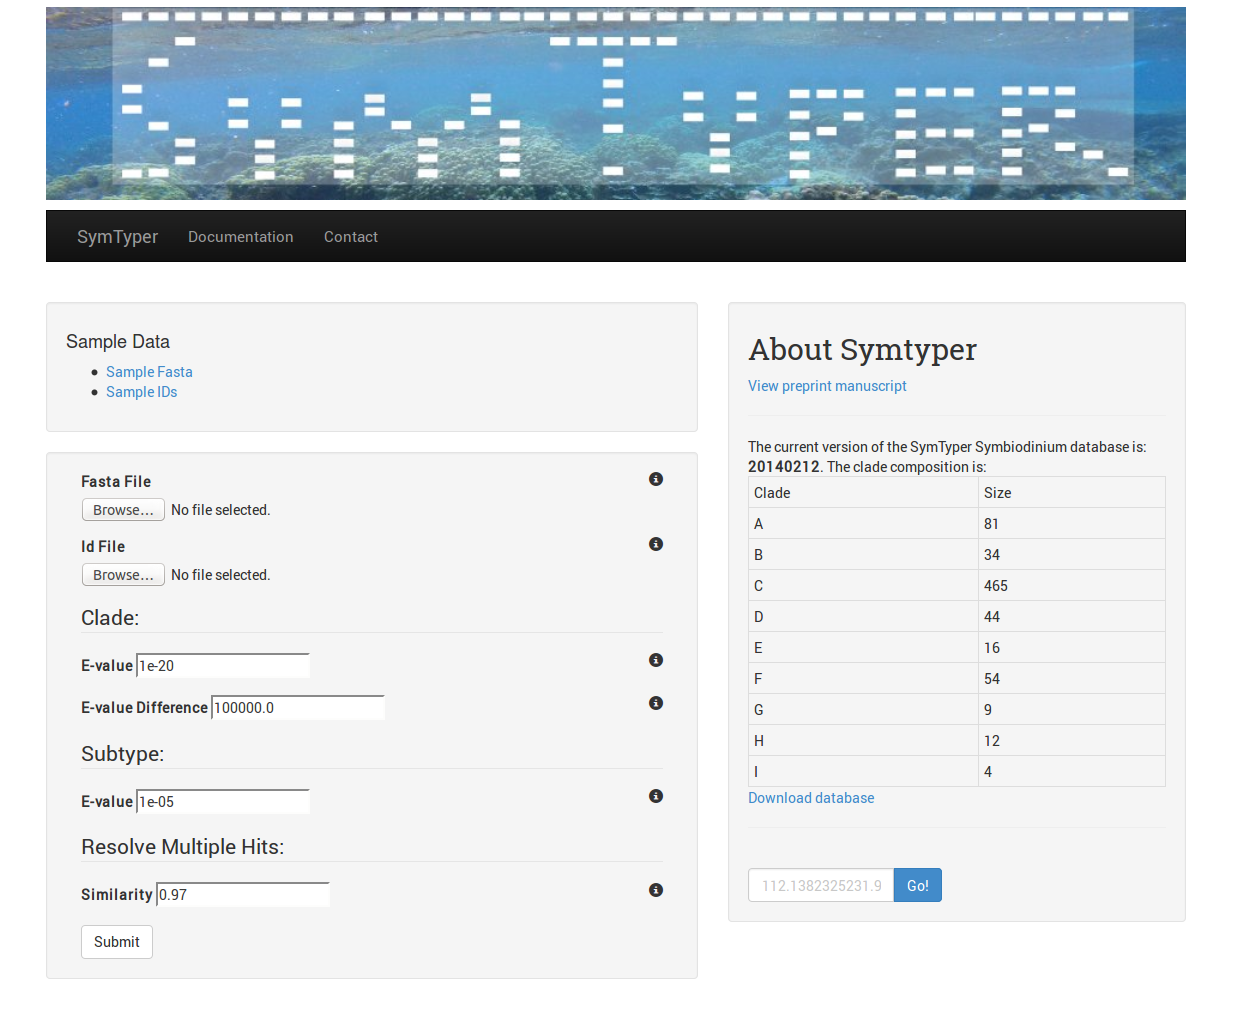The height and width of the screenshot is (1020, 1237).
Task: Browse for an Id File
Action: [123, 575]
